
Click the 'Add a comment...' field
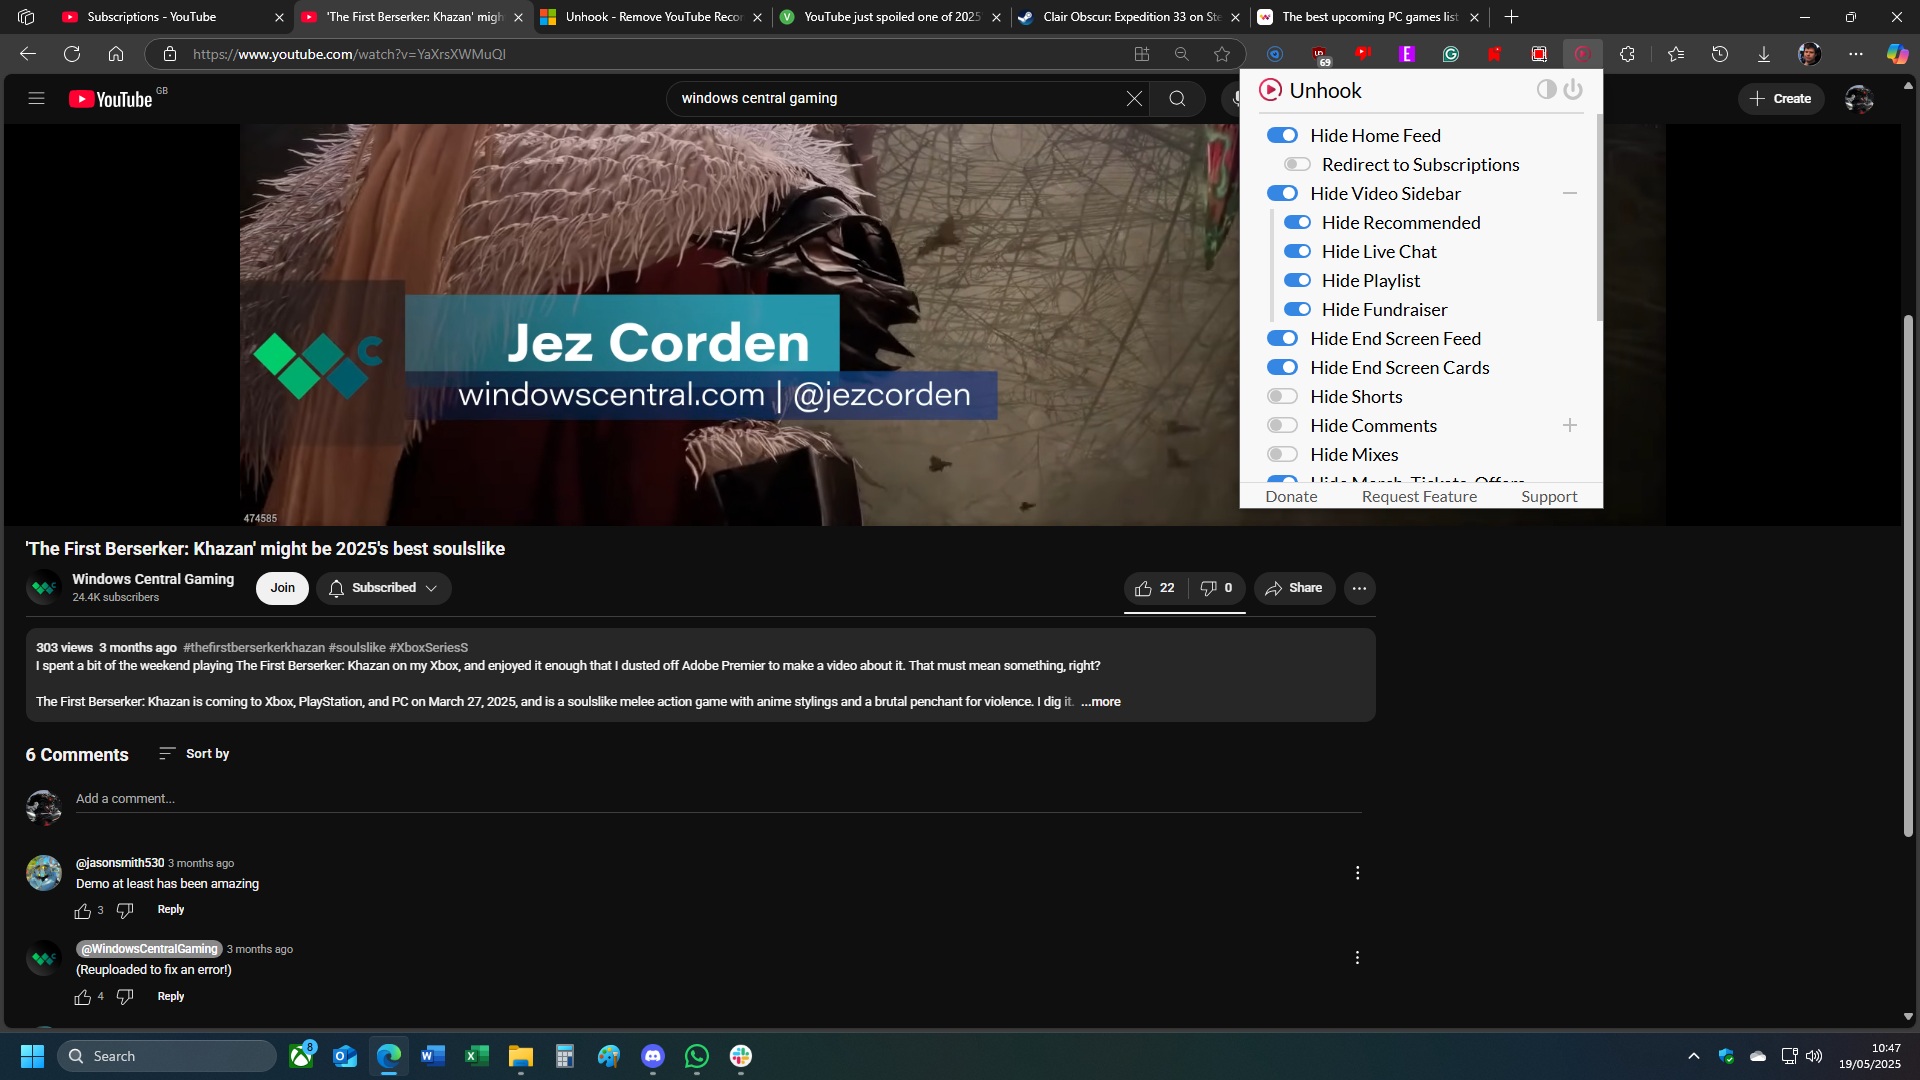click(718, 799)
